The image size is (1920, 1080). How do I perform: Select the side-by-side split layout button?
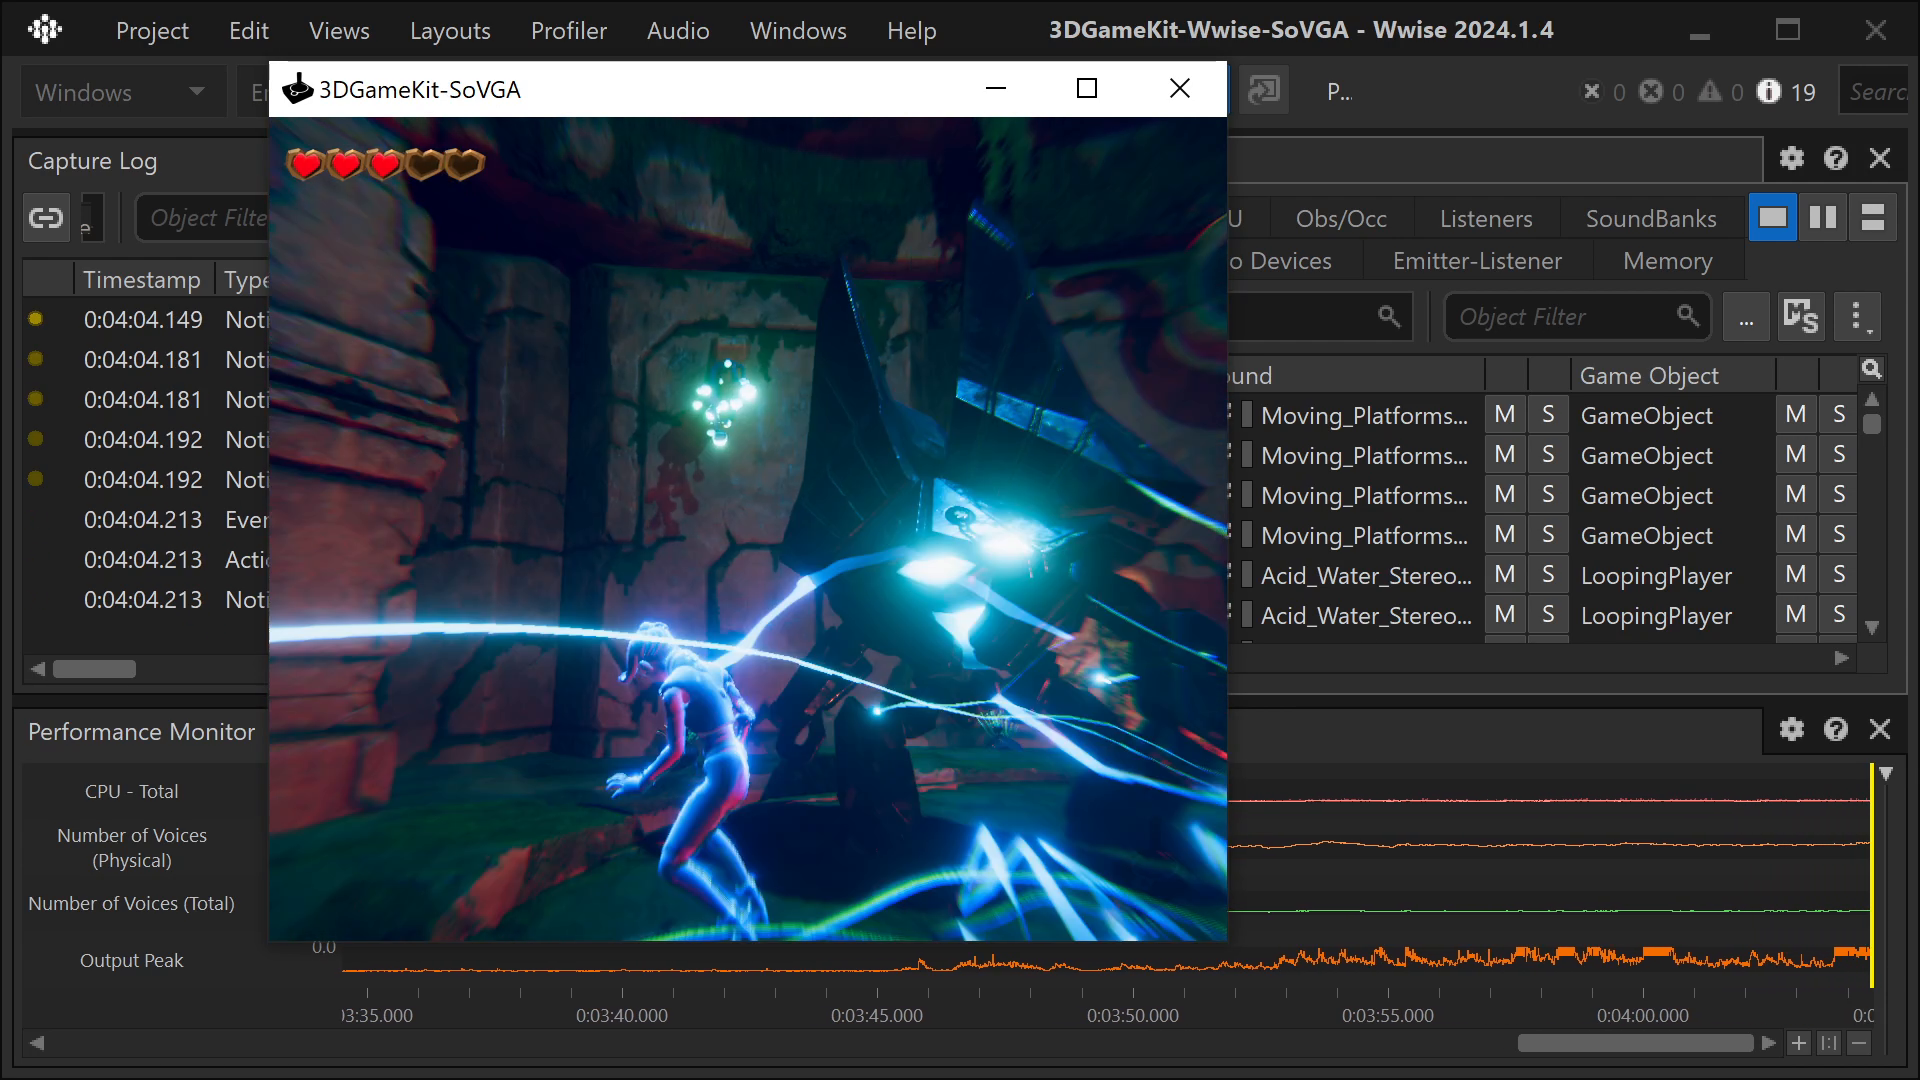(x=1823, y=217)
